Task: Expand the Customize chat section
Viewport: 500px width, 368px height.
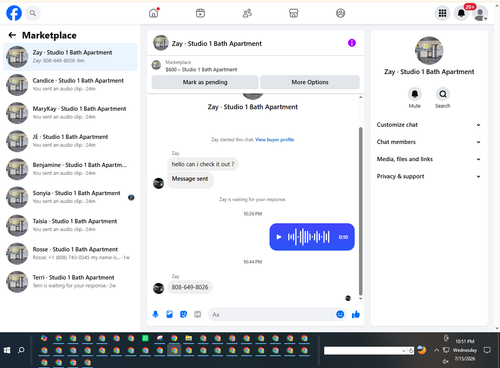Action: click(x=429, y=125)
